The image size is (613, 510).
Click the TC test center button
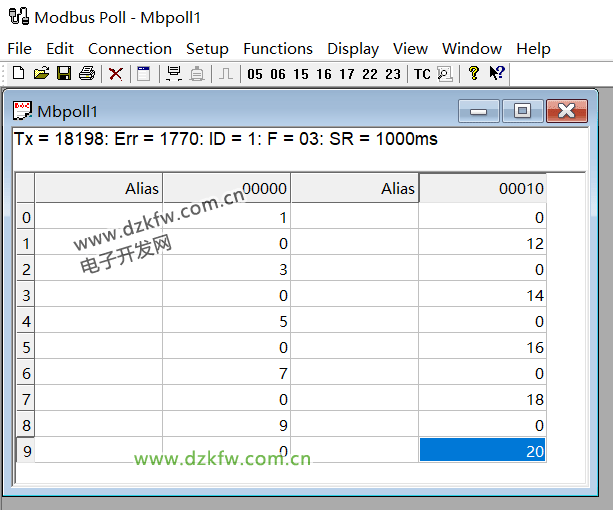point(422,74)
